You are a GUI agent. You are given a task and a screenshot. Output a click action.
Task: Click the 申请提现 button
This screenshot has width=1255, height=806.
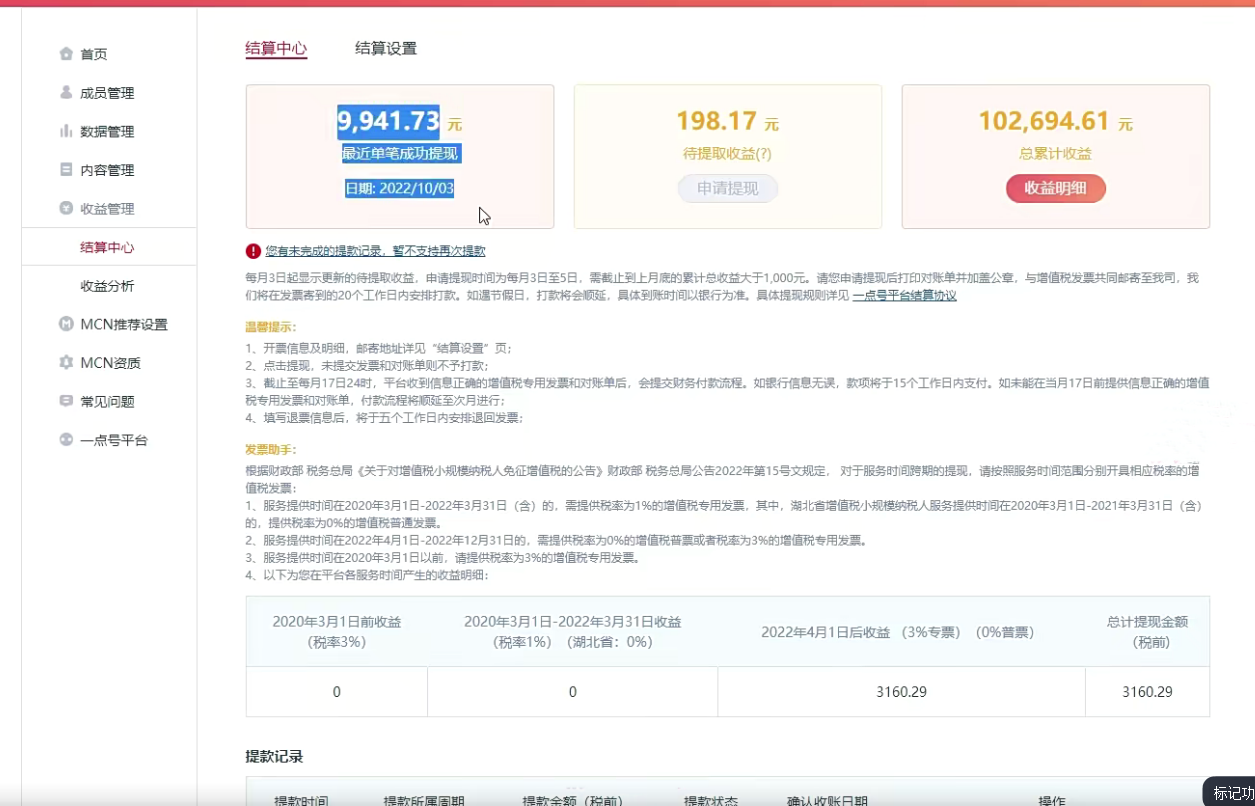[x=727, y=189]
